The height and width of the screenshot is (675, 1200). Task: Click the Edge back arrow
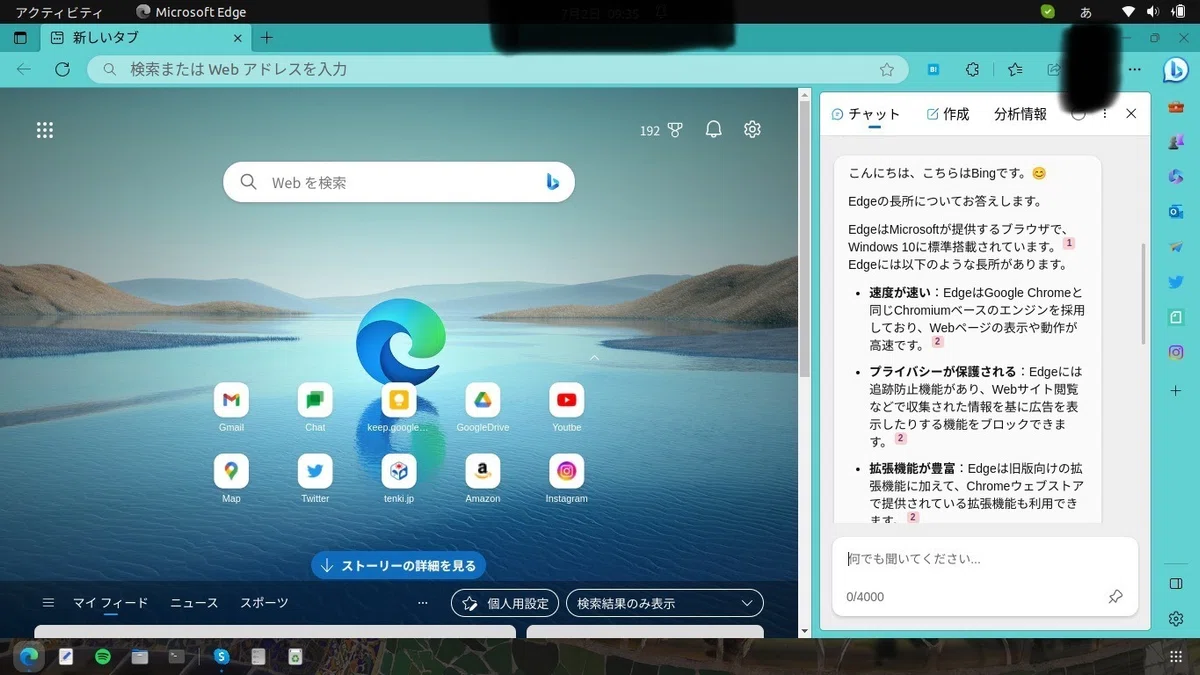click(24, 70)
